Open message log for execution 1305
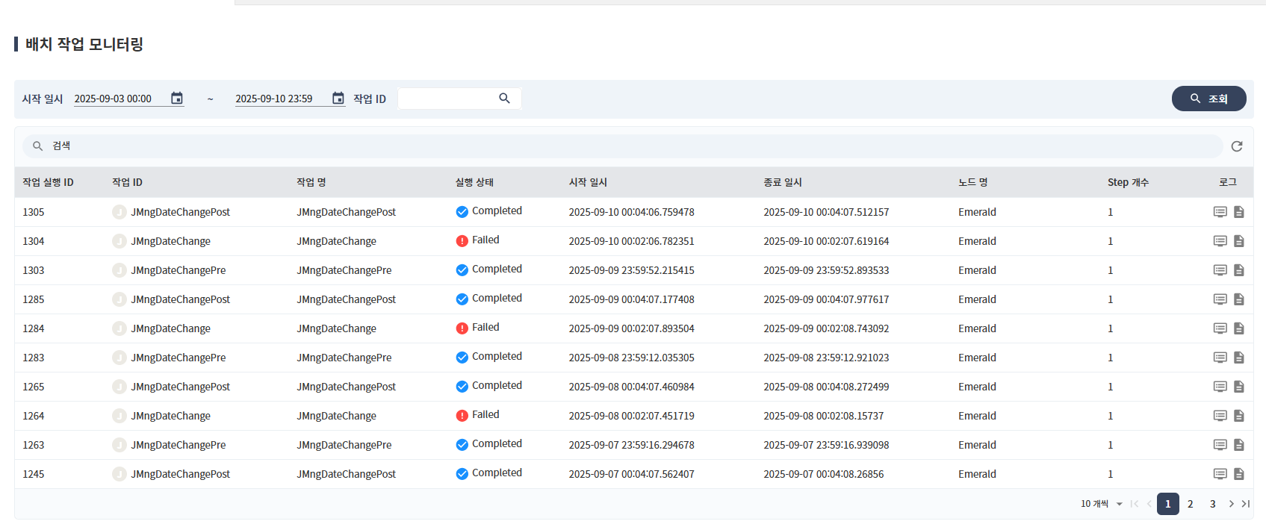This screenshot has width=1266, height=530. pyautogui.click(x=1219, y=212)
